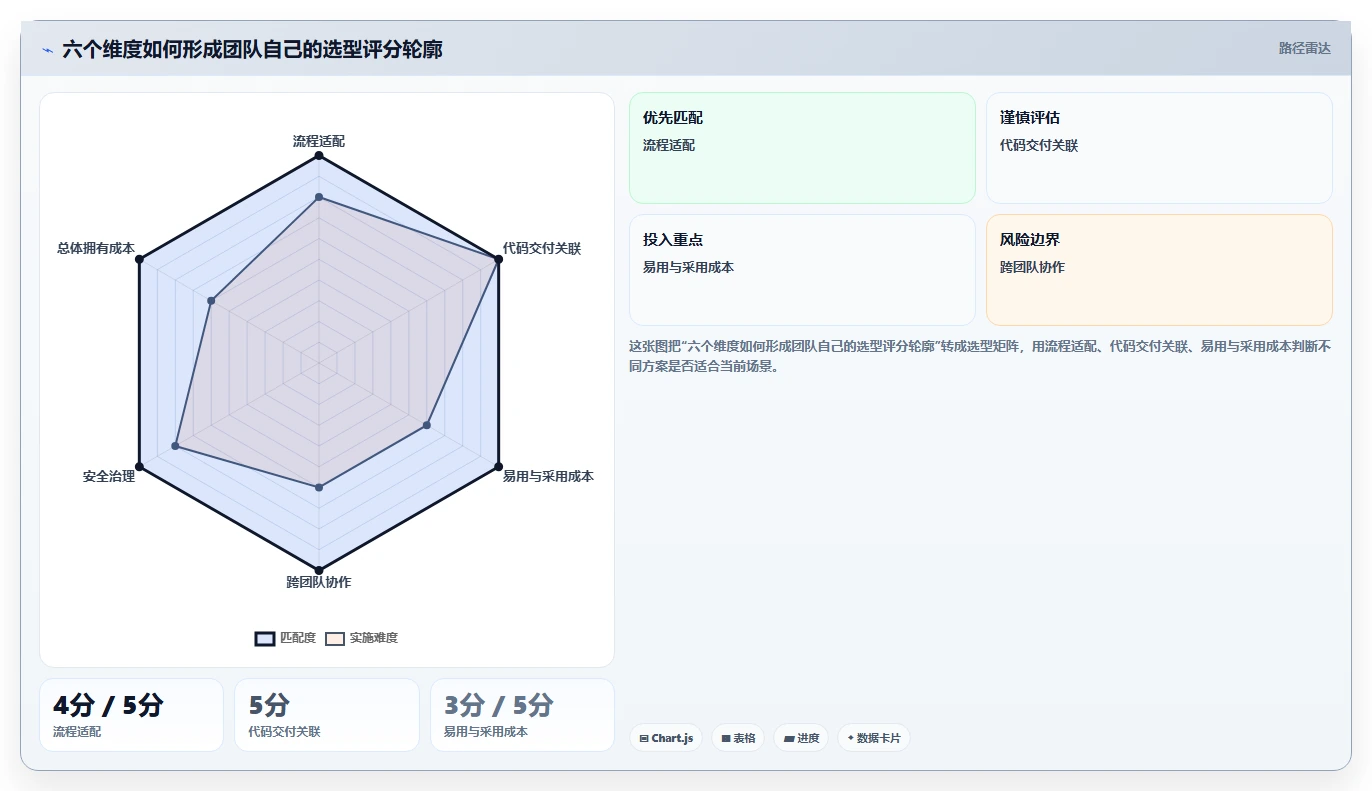Click the 易用与采用成本 caption under 3分 / 5分
Image resolution: width=1372 pixels, height=791 pixels.
coord(486,732)
